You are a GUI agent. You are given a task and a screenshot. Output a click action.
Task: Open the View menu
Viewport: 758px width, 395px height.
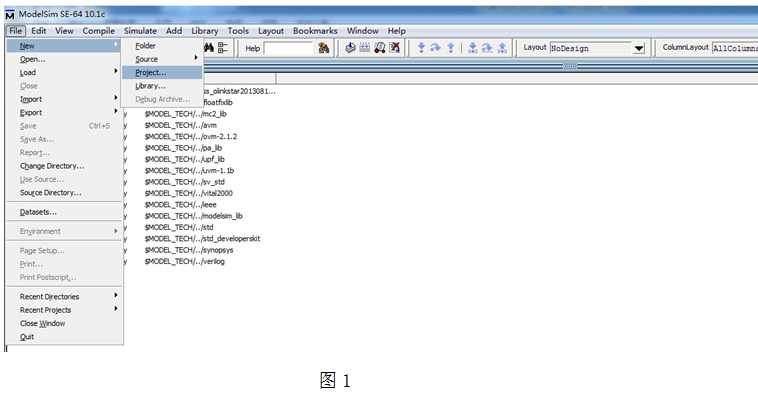(x=64, y=31)
